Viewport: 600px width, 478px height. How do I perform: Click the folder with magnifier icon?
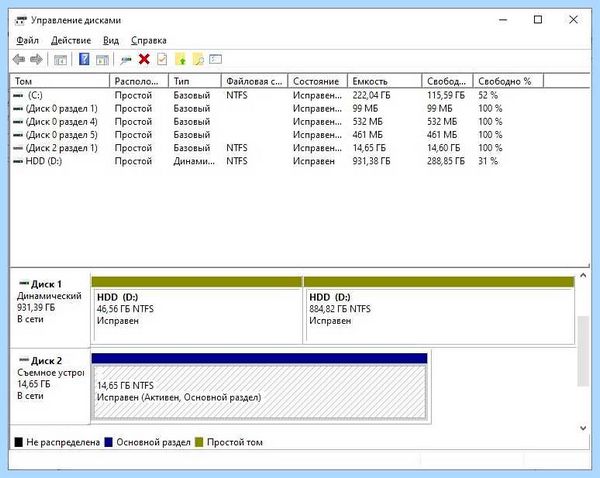click(x=198, y=59)
